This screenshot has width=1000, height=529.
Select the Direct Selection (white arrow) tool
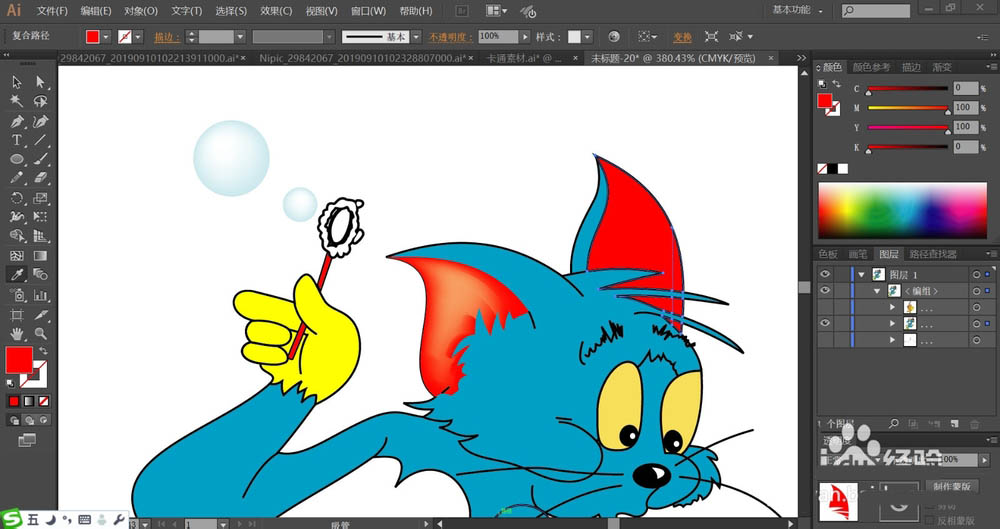(40, 82)
